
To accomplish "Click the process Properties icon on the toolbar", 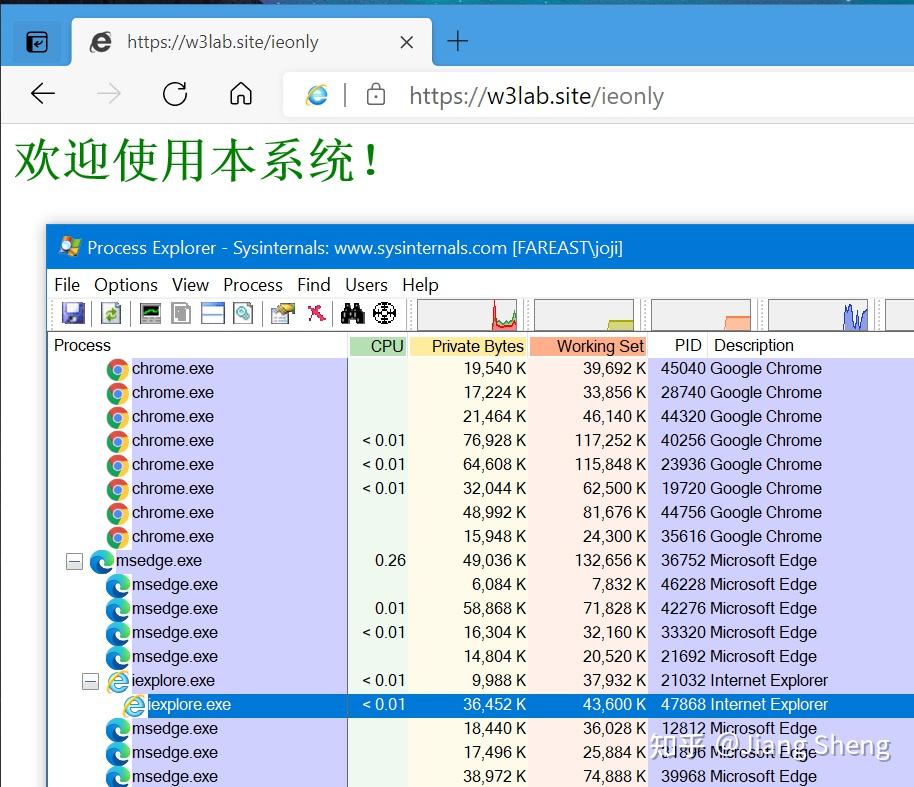I will click(x=281, y=313).
